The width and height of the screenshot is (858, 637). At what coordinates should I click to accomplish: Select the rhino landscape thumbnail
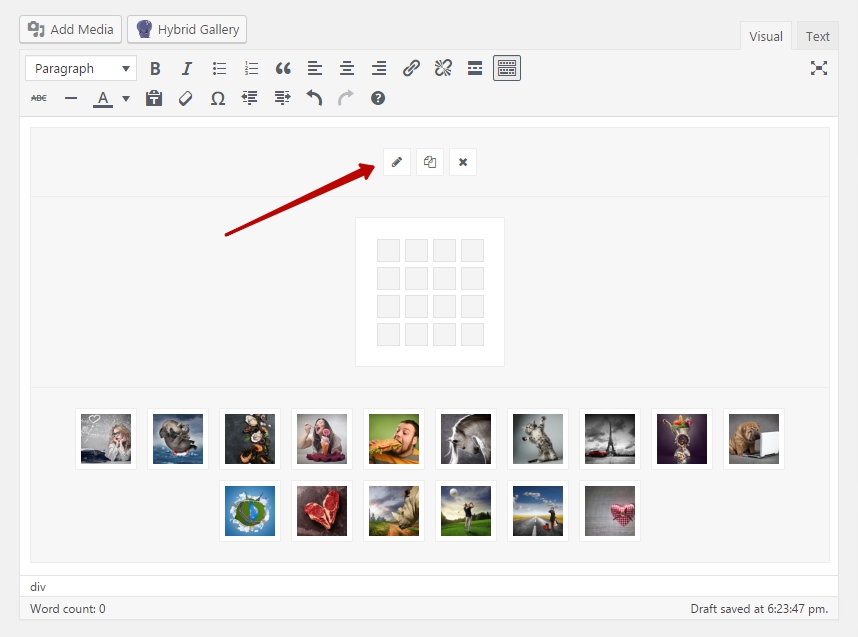[394, 511]
